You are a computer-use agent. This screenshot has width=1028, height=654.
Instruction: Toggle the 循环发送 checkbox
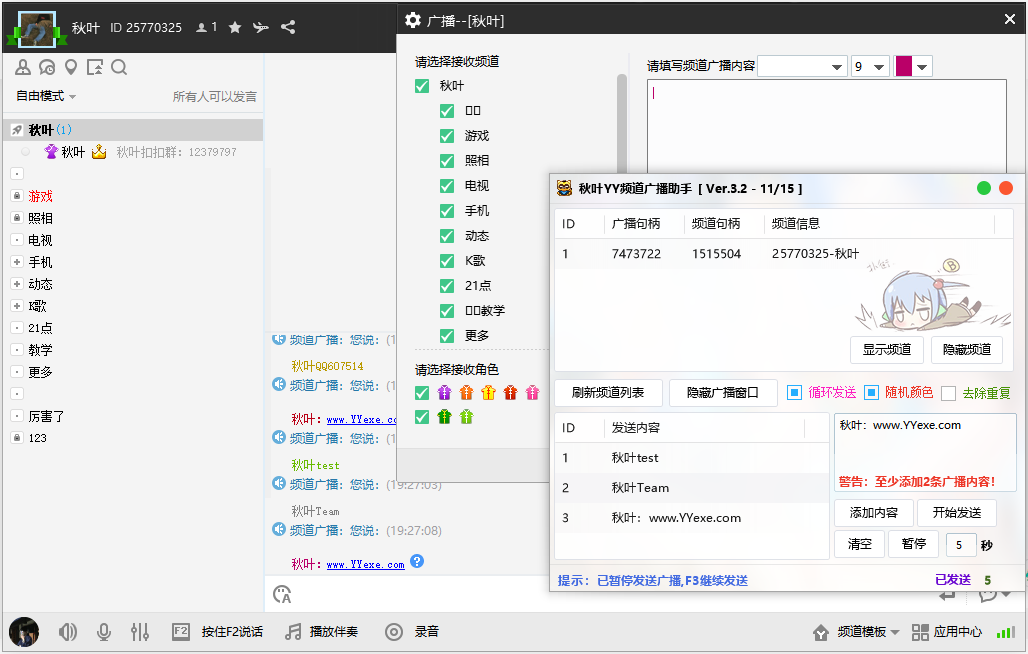click(795, 393)
